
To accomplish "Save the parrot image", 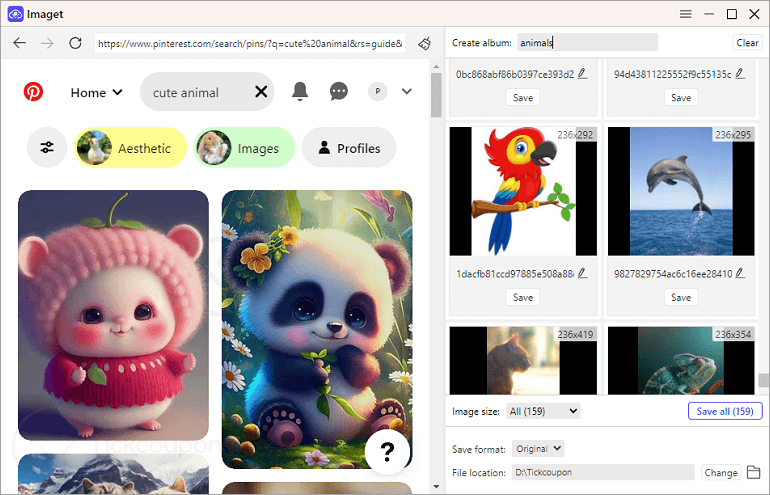I will (x=523, y=297).
